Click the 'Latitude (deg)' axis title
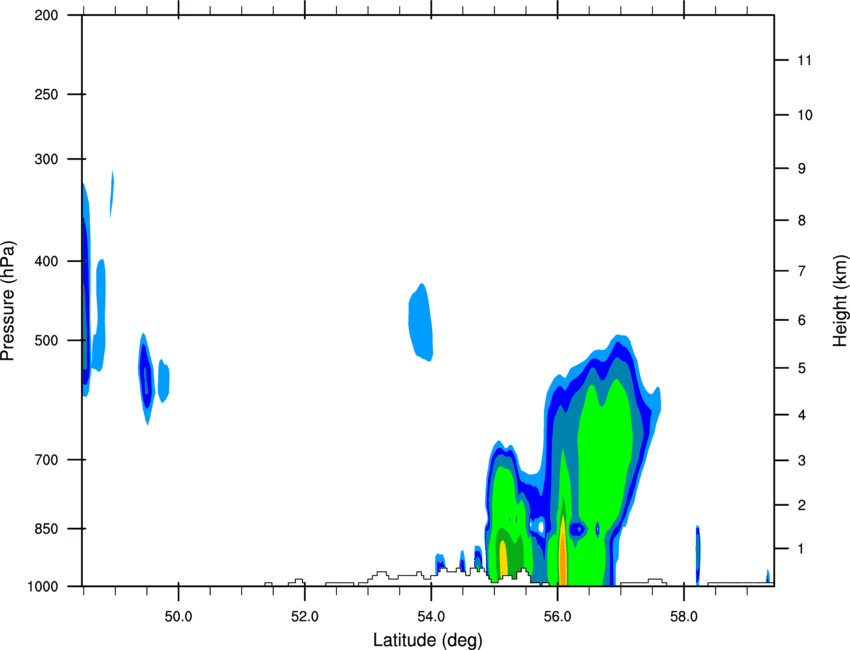Viewport: 850px width, 650px height. pos(427,640)
